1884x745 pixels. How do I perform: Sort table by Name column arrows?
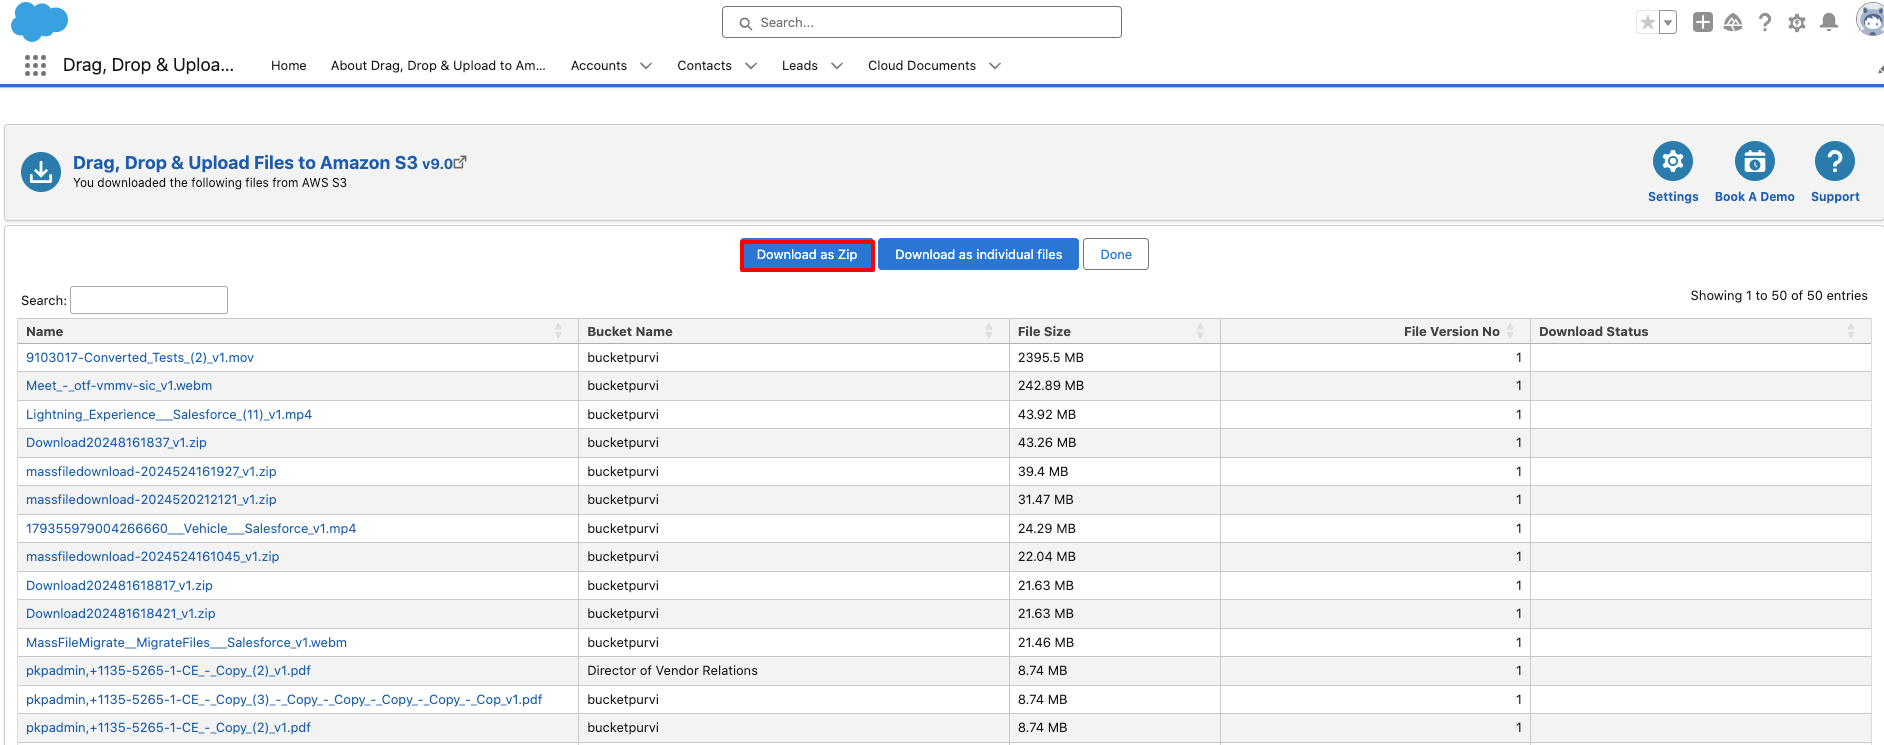click(558, 331)
